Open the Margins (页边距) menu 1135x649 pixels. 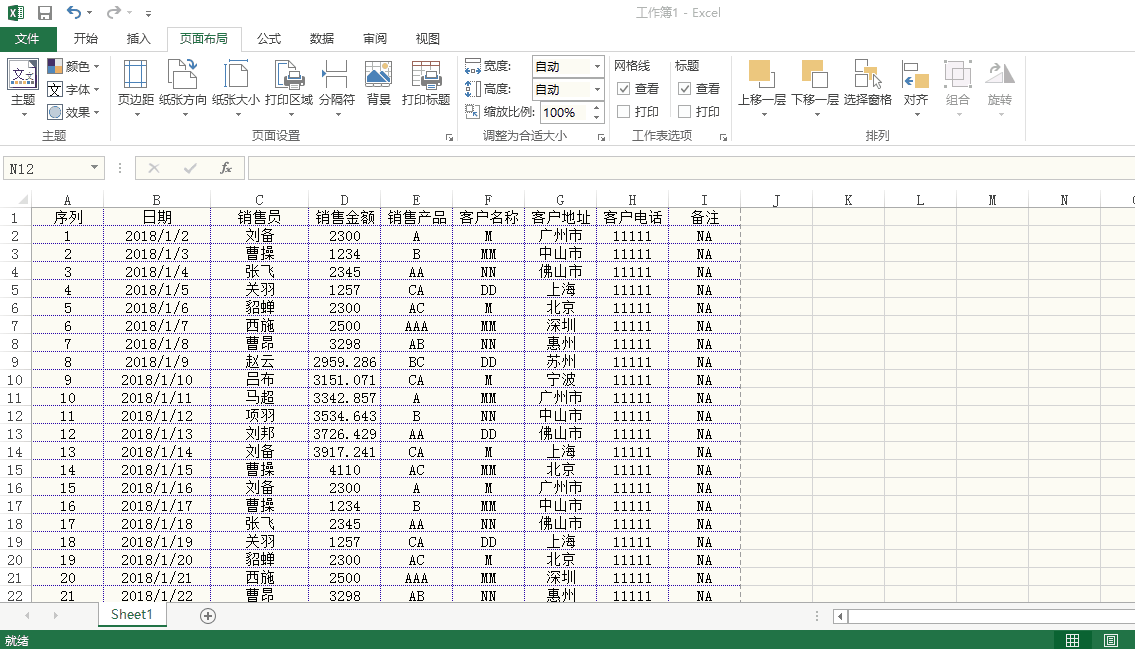[135, 88]
